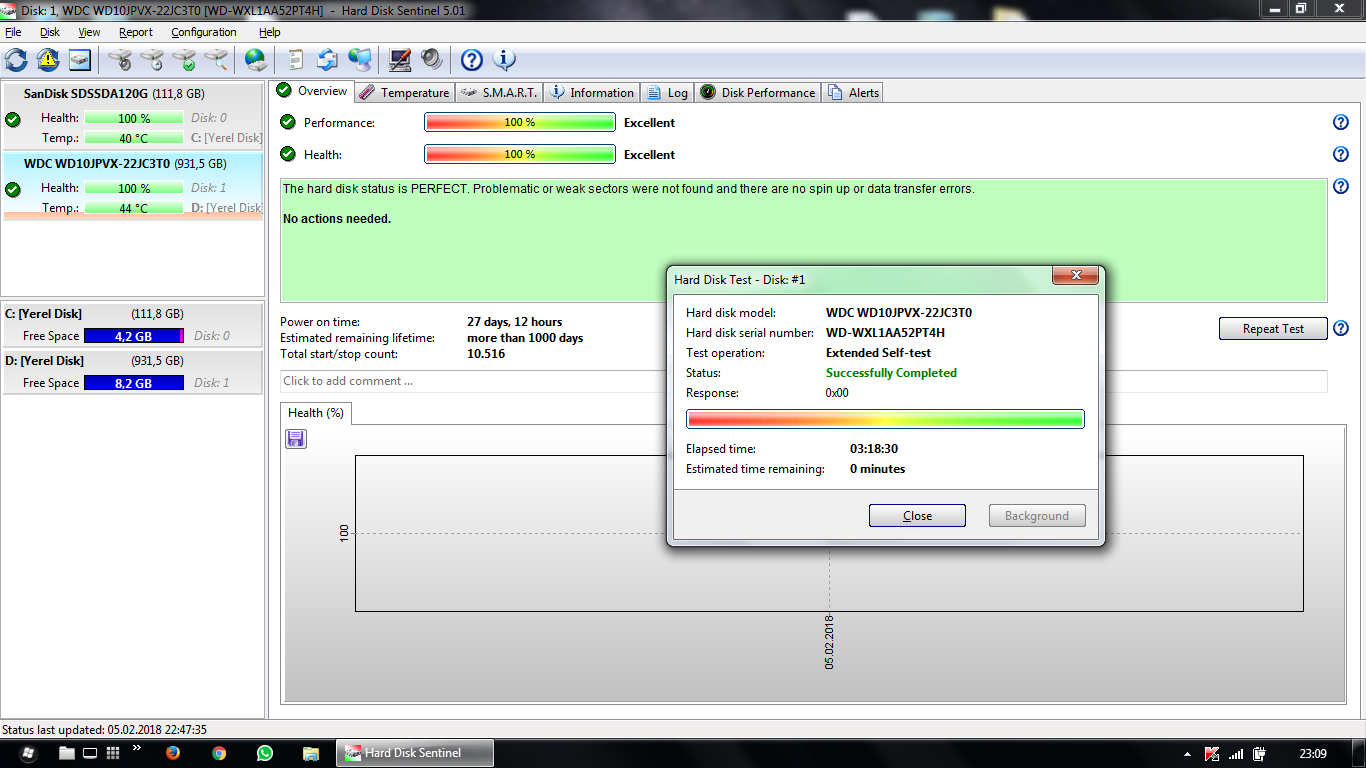1366x768 pixels.
Task: Click the green status check on WDC disk
Action: (13, 190)
